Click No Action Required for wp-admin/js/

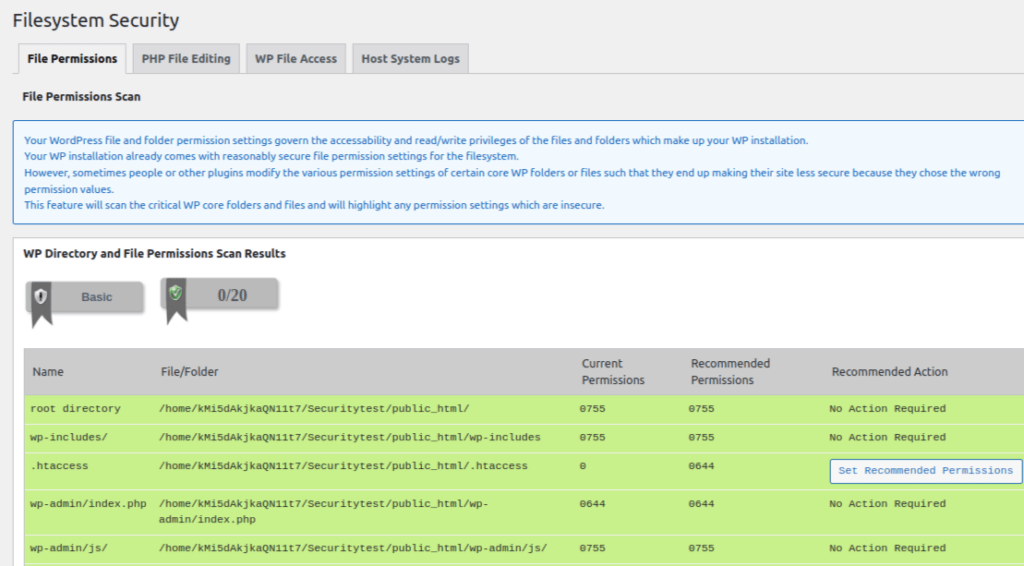(x=888, y=548)
